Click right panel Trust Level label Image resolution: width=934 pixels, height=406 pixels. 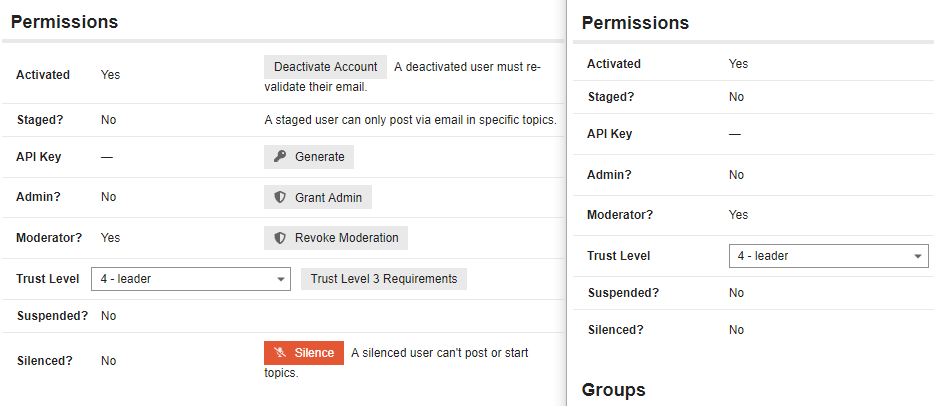tap(618, 256)
